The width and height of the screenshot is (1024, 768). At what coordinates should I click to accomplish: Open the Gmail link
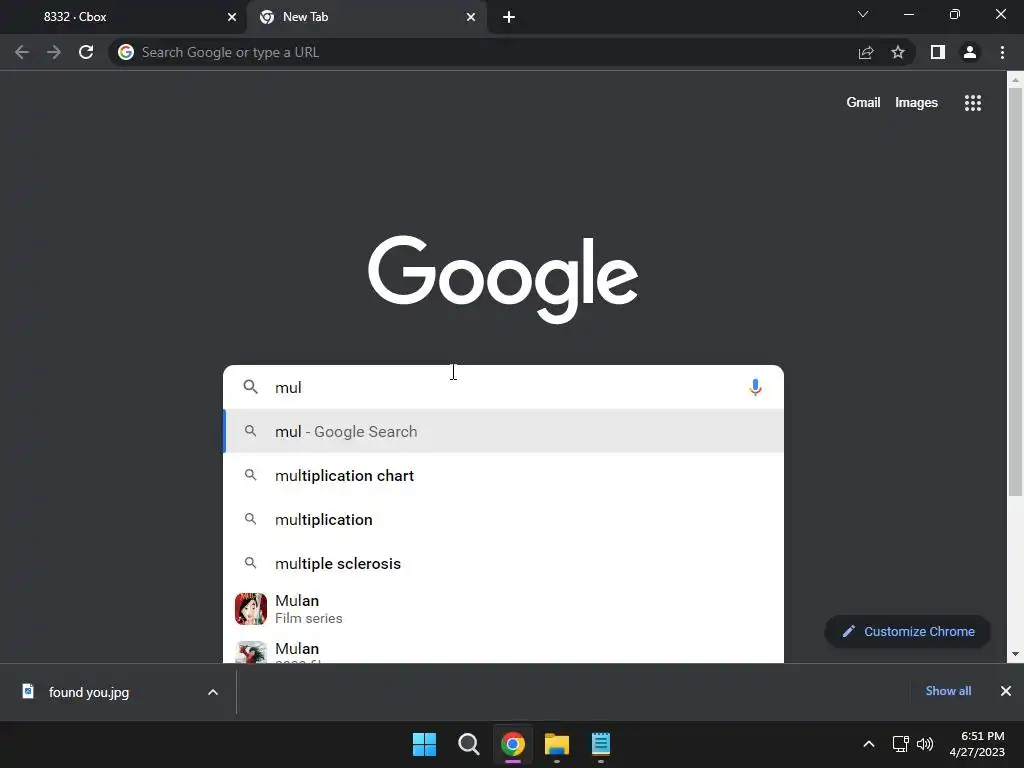coord(863,103)
